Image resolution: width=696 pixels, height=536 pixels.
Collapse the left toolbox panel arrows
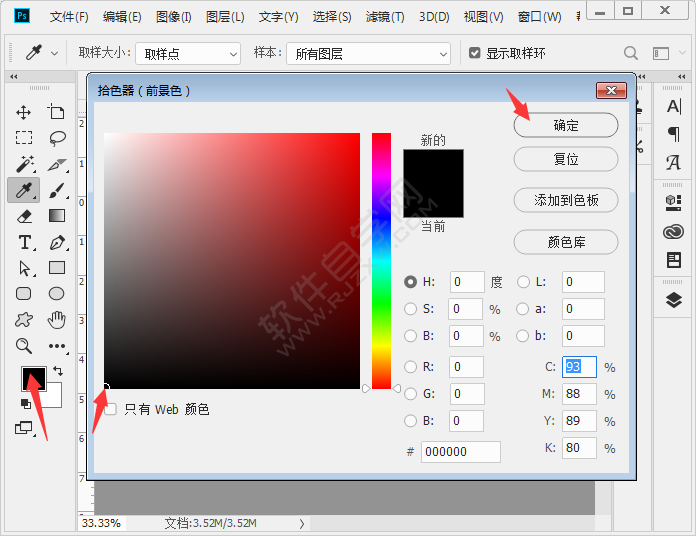point(14,77)
